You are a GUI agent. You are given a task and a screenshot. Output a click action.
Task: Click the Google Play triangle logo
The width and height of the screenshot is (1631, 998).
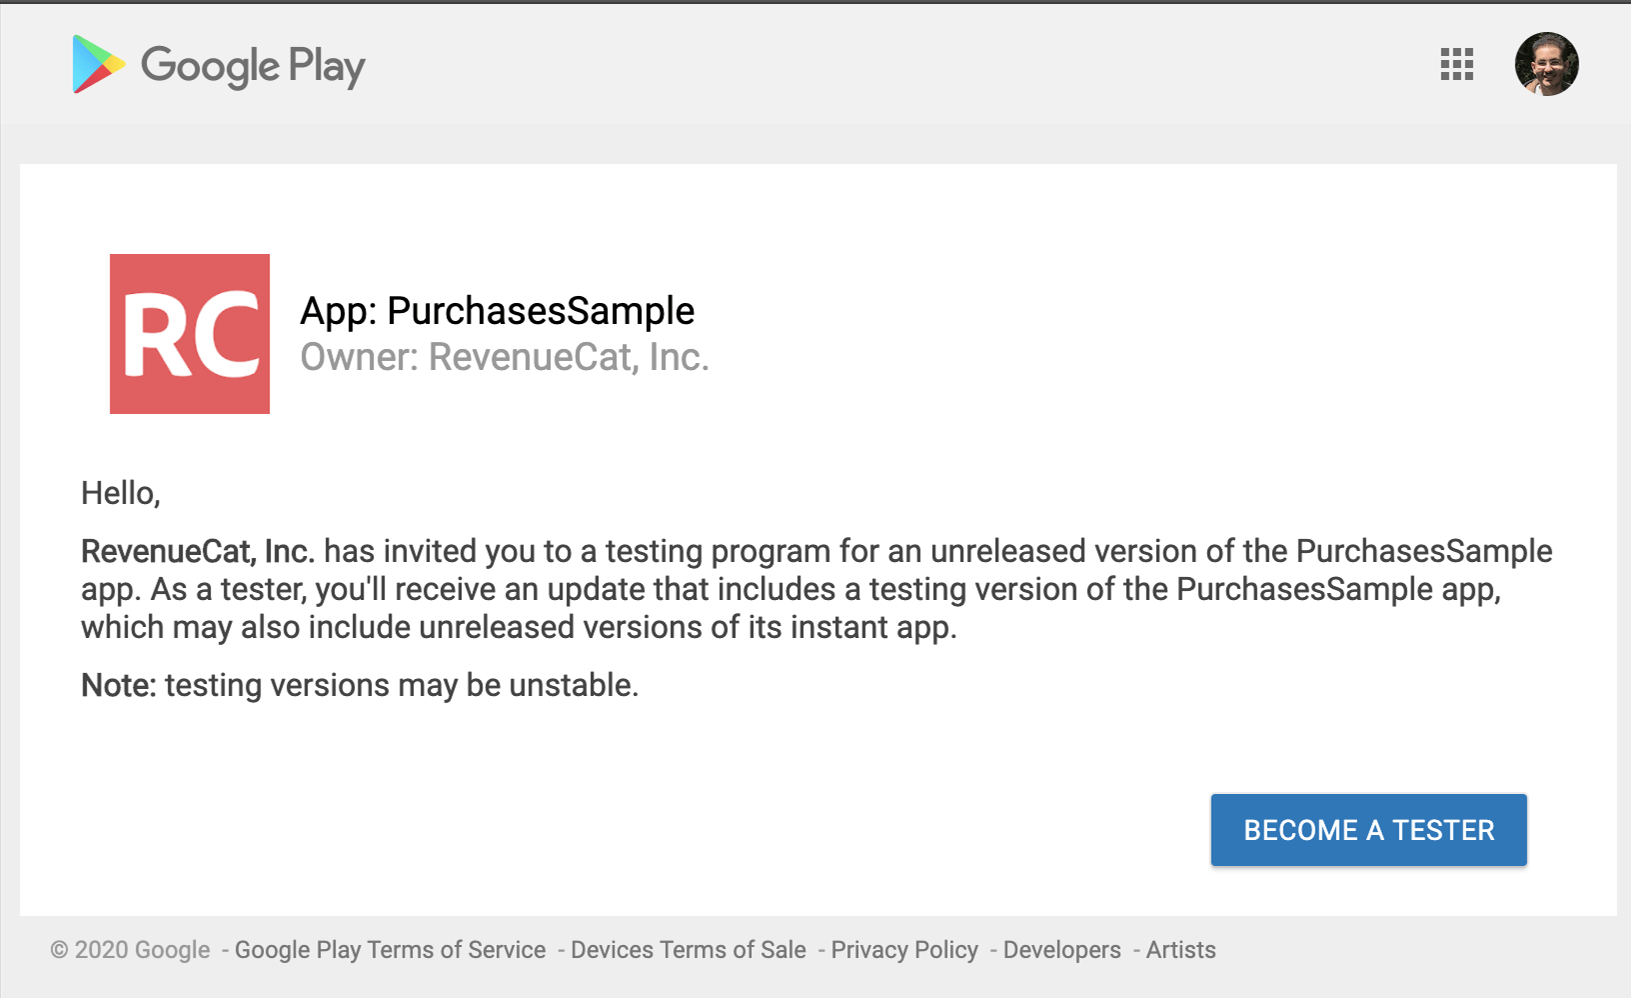point(98,64)
